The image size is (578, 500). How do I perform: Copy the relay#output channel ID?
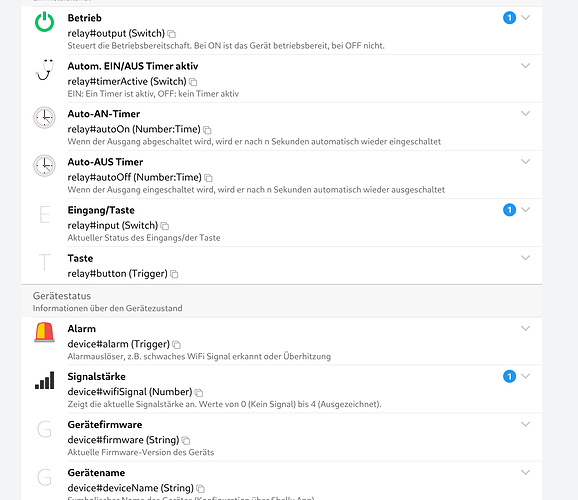click(x=171, y=34)
